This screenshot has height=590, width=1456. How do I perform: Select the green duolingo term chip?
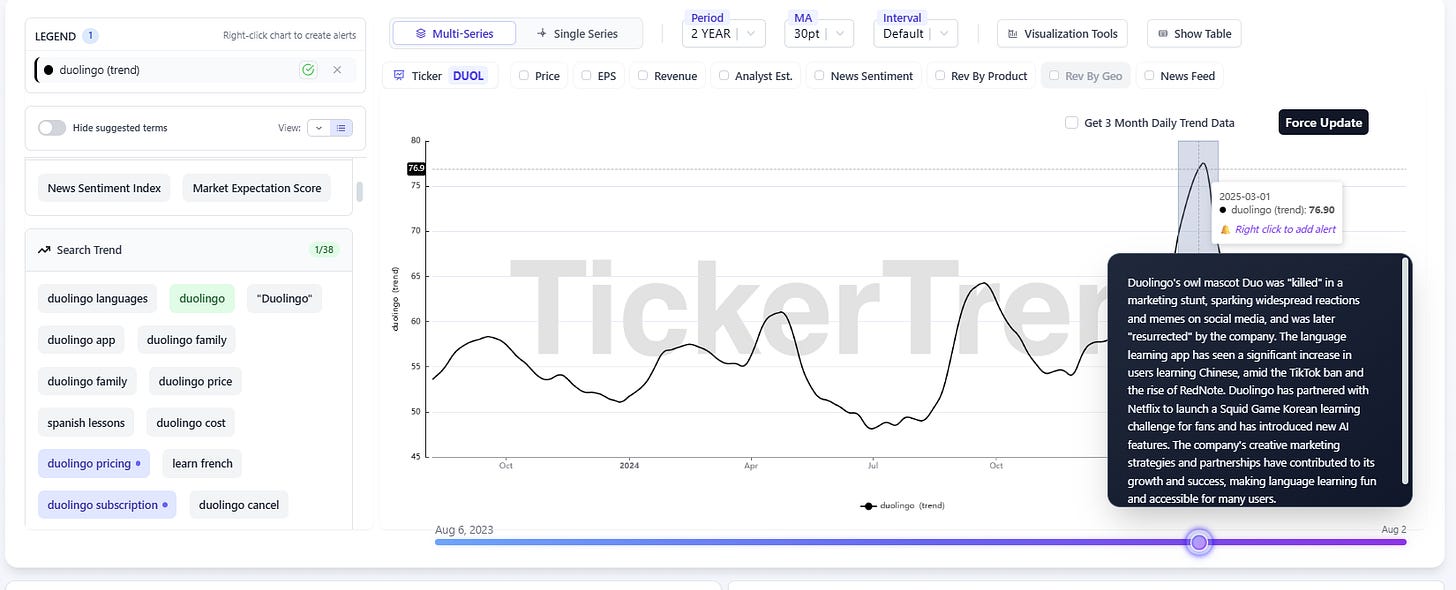pyautogui.click(x=202, y=298)
